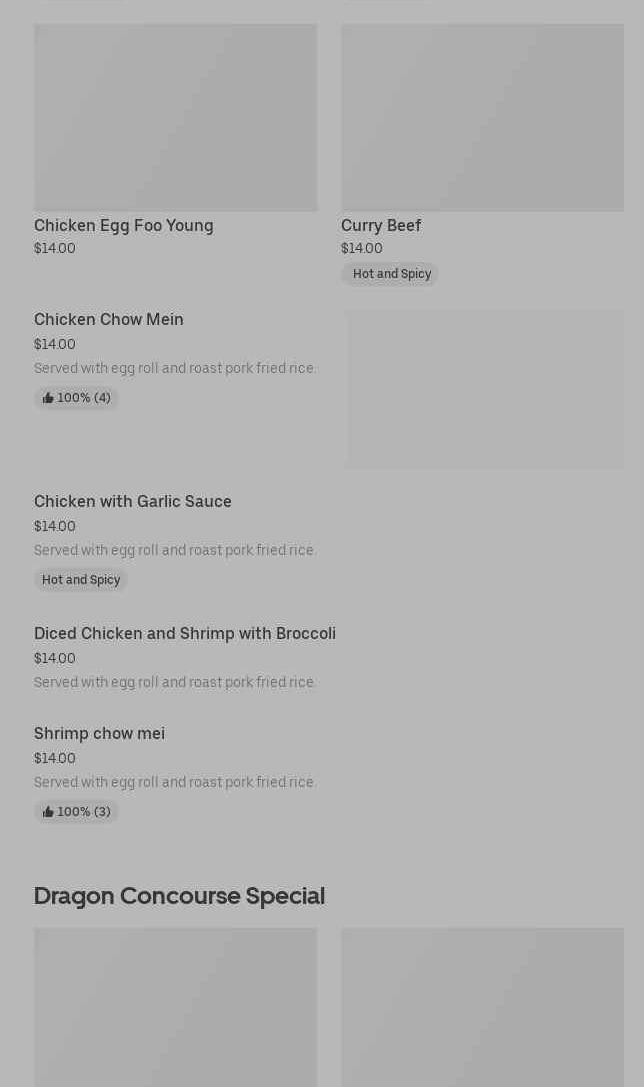Open second Dragon Concourse Special item photo
The width and height of the screenshot is (644, 1087).
pos(482,1007)
